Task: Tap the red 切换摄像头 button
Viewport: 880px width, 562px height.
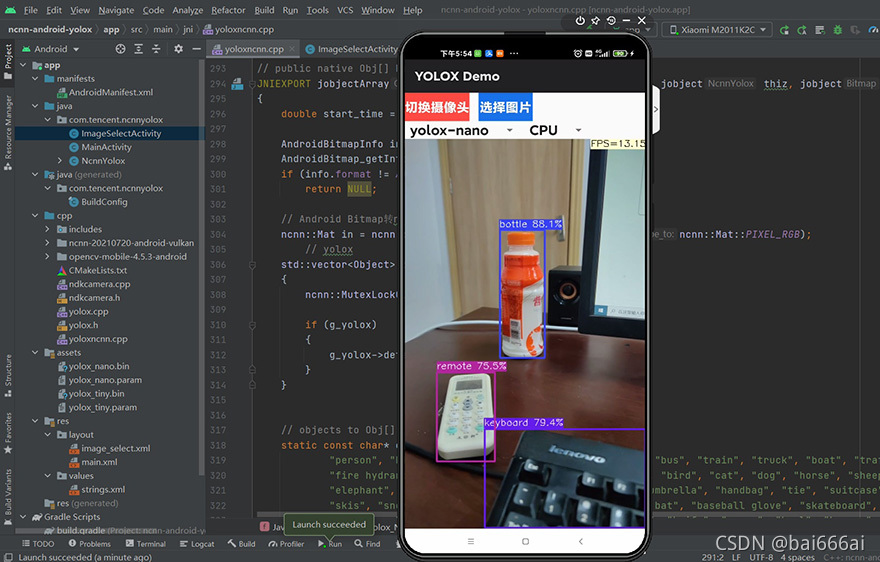Action: pyautogui.click(x=437, y=107)
